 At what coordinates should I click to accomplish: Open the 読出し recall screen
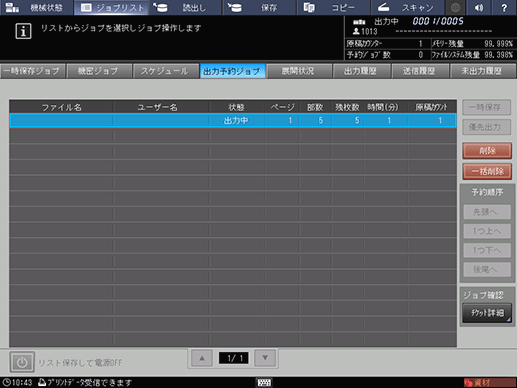click(185, 7)
